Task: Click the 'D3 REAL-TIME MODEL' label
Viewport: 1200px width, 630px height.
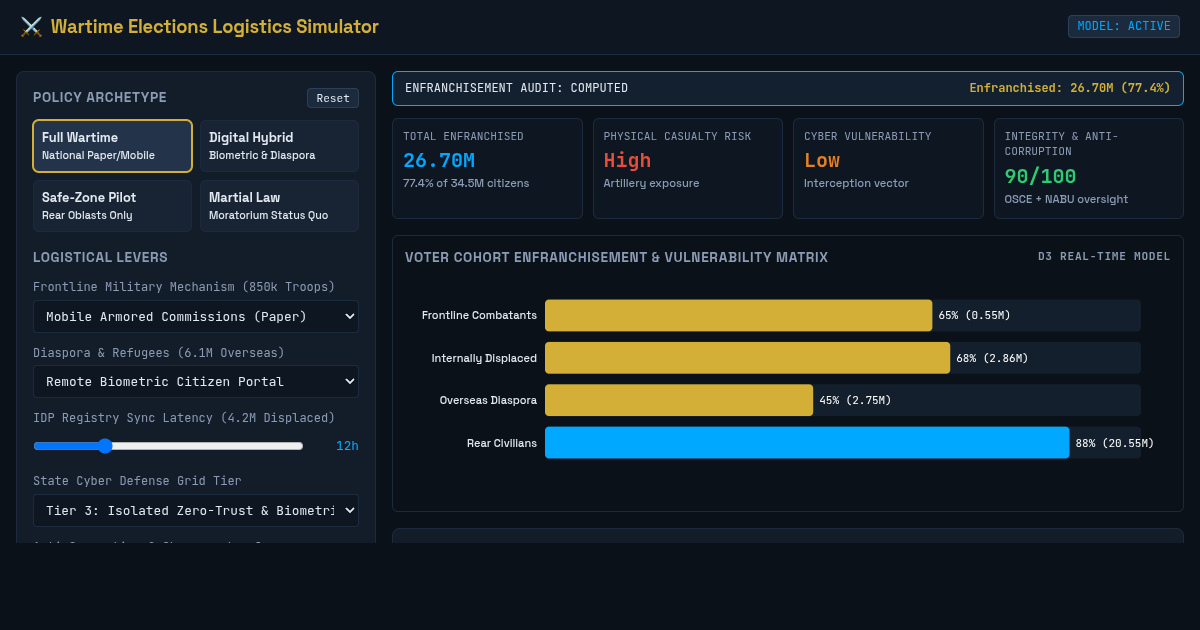Action: (1104, 257)
